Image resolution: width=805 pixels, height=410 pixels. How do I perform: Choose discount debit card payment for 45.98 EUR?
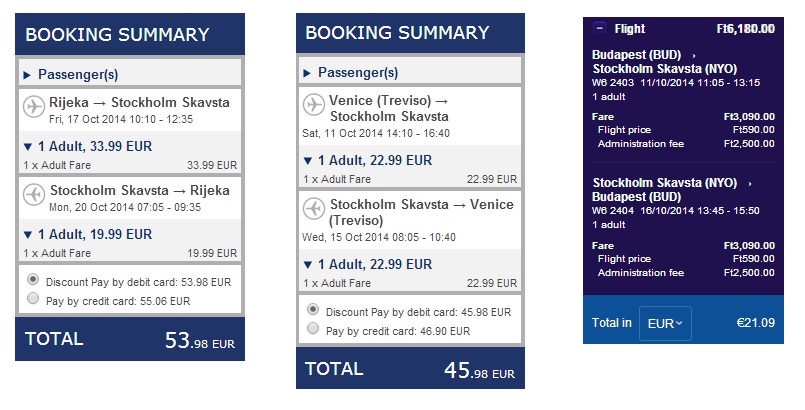click(x=314, y=310)
